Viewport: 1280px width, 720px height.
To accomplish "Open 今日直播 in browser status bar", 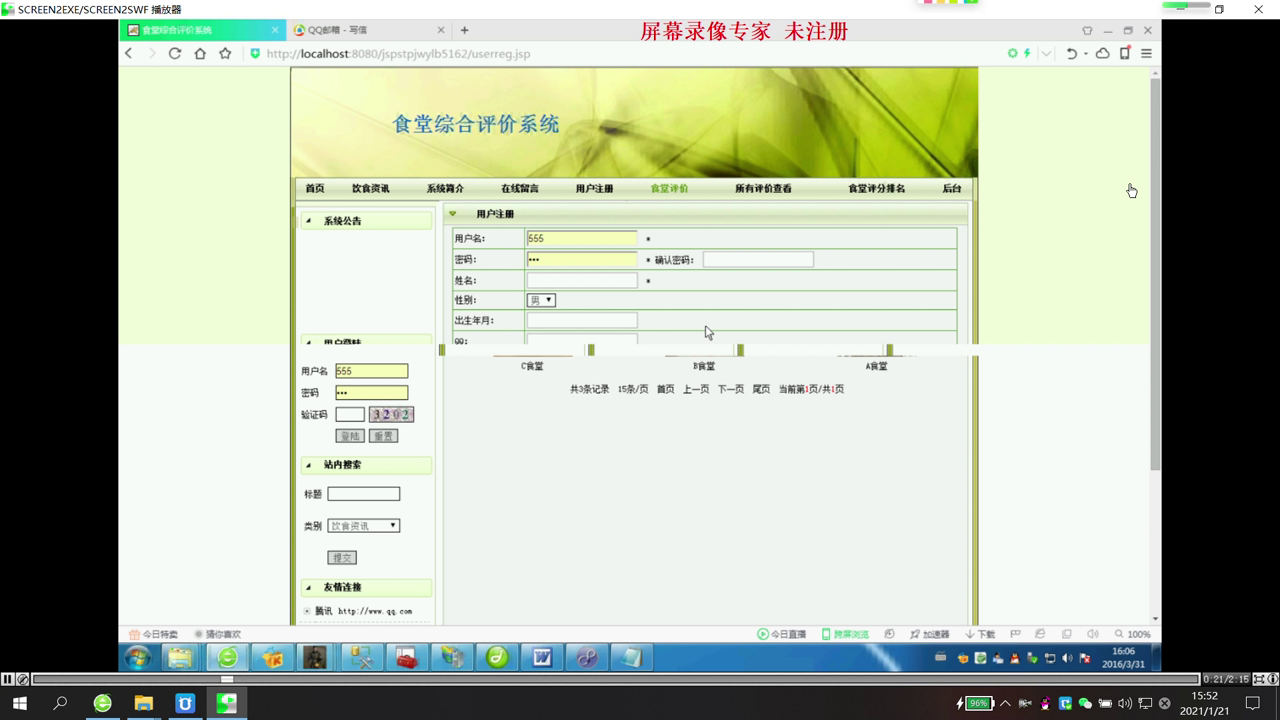I will coord(782,634).
